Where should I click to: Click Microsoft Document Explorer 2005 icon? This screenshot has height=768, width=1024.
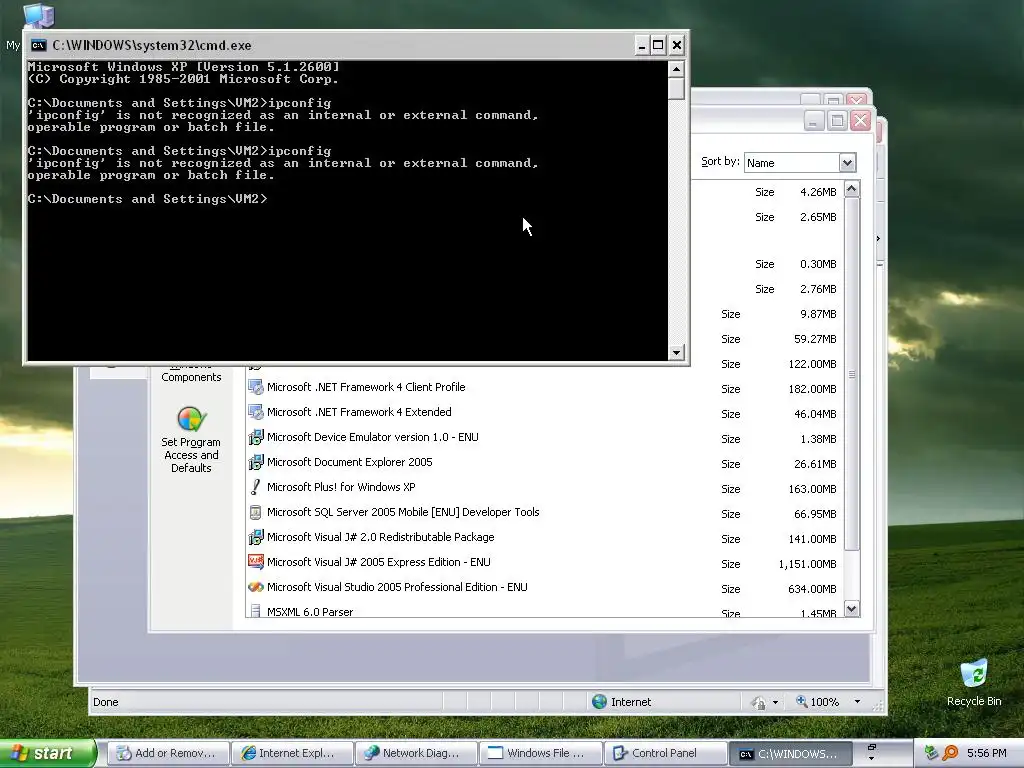click(x=255, y=462)
